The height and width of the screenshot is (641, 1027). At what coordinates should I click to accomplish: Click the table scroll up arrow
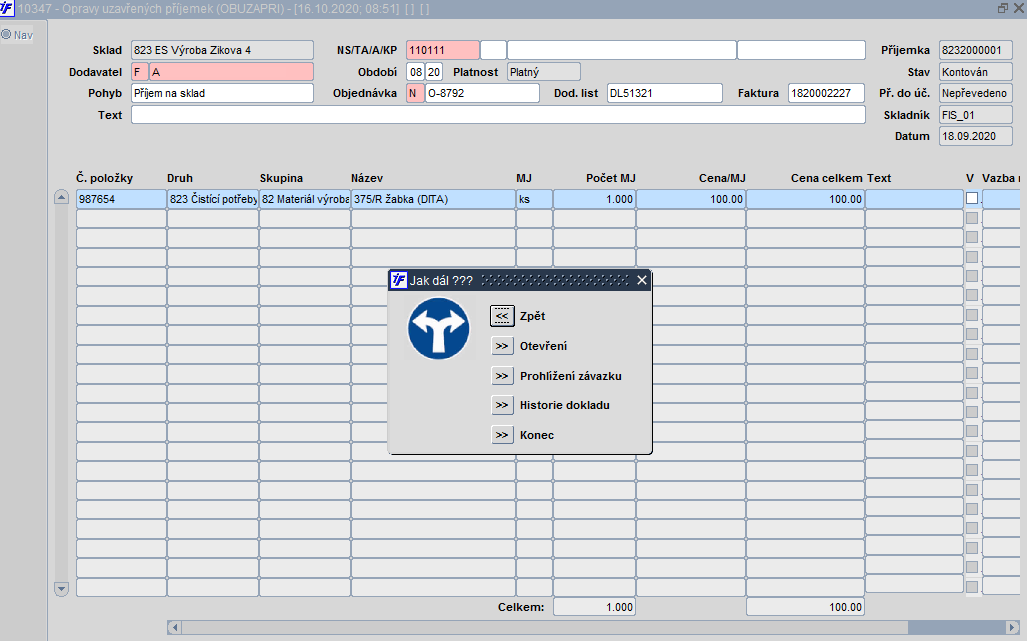61,197
